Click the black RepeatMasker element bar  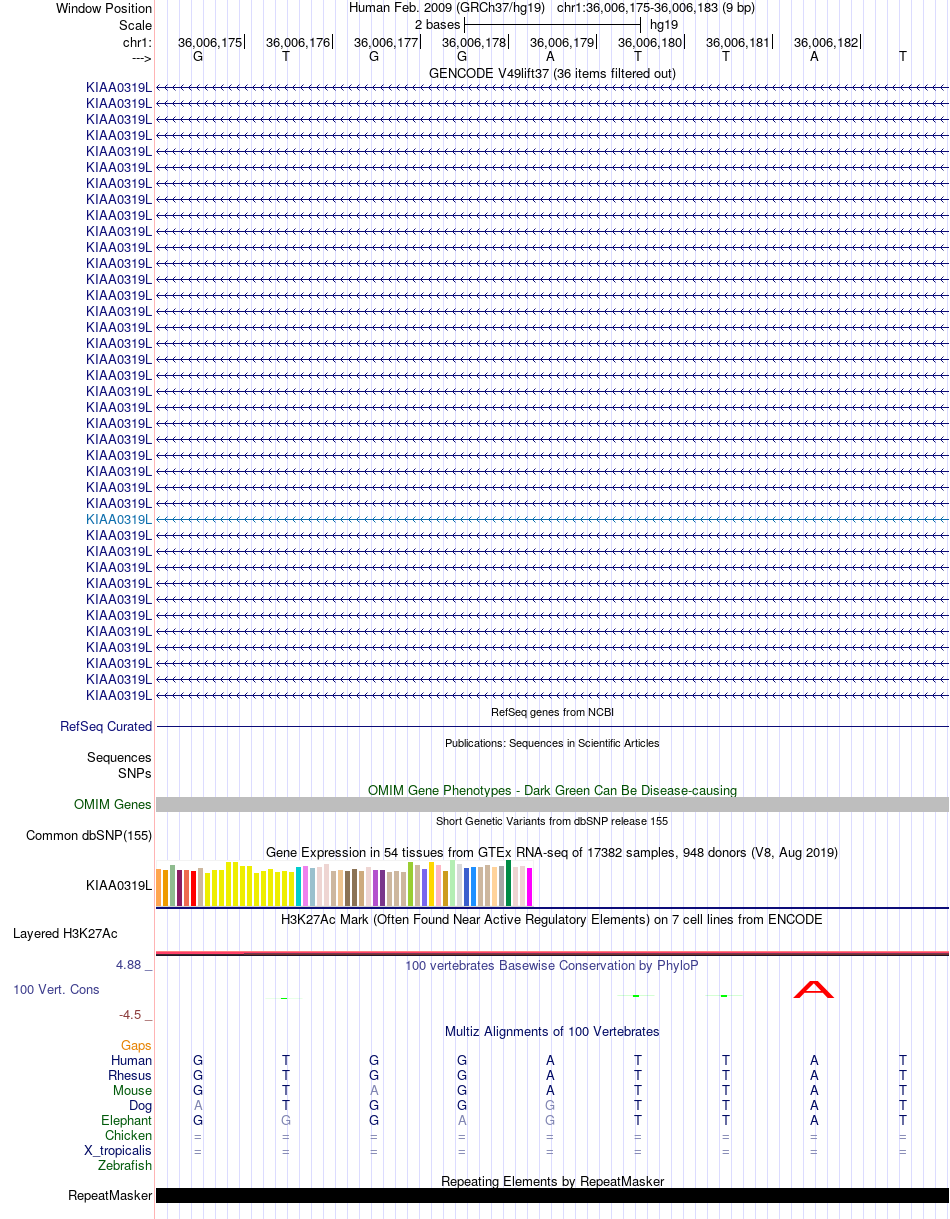(552, 1196)
